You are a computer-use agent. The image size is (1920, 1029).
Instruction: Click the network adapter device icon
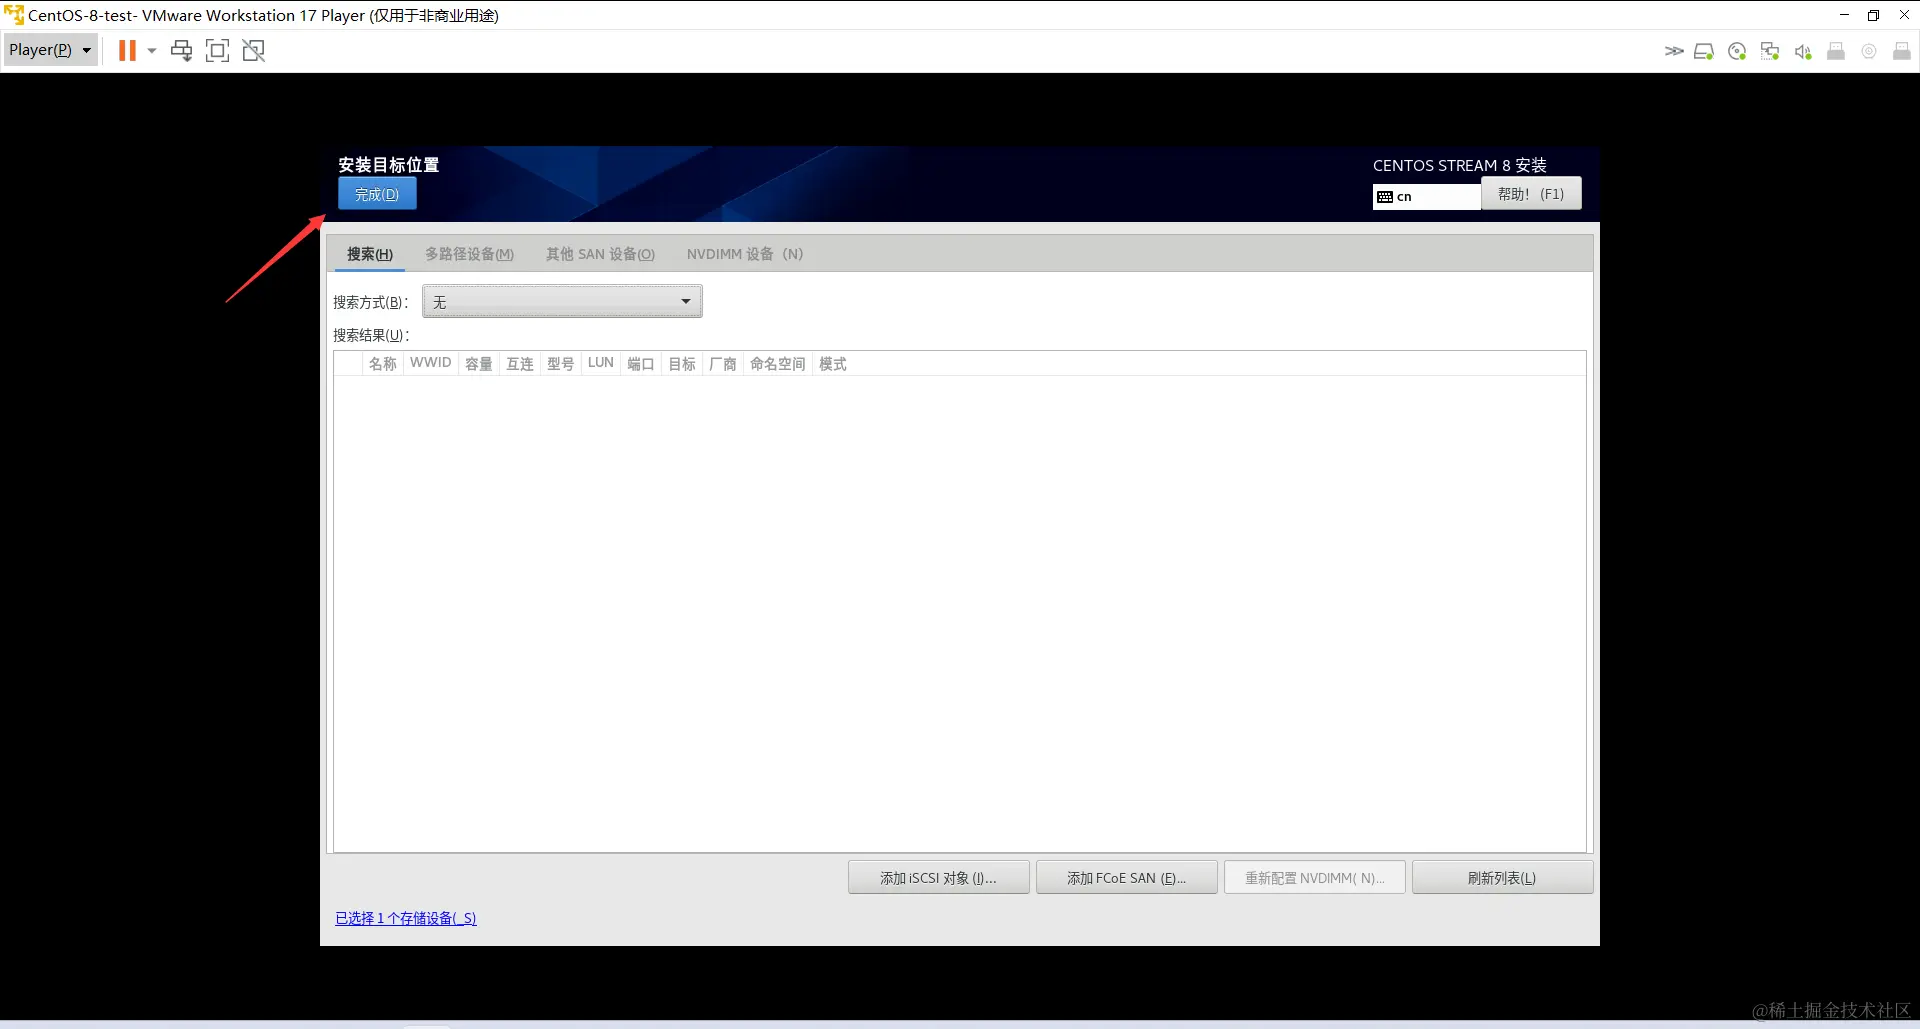pyautogui.click(x=1770, y=51)
